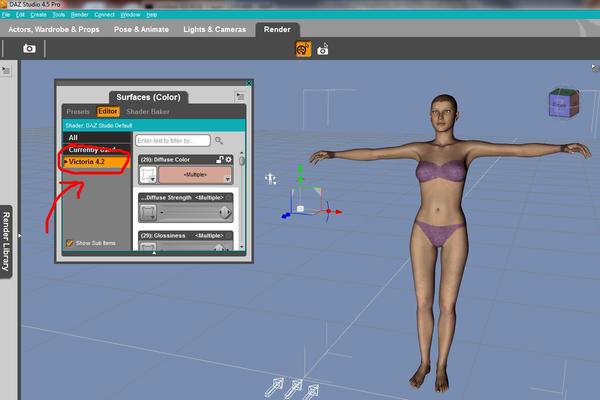Open the File menu

click(6, 15)
